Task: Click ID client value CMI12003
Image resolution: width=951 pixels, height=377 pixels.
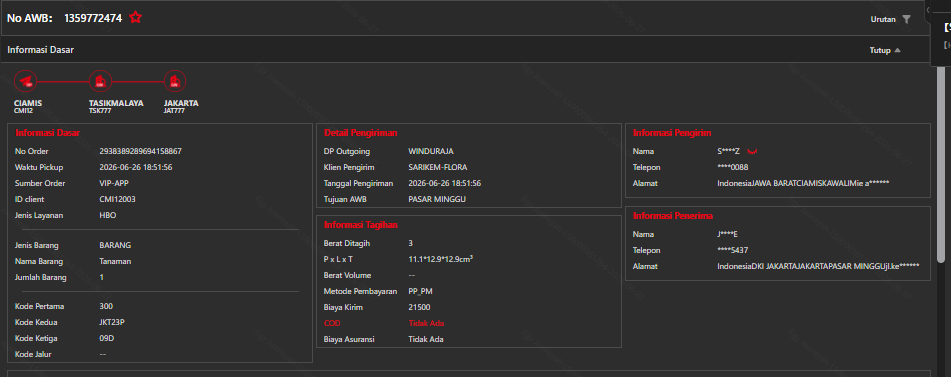Action: click(118, 199)
